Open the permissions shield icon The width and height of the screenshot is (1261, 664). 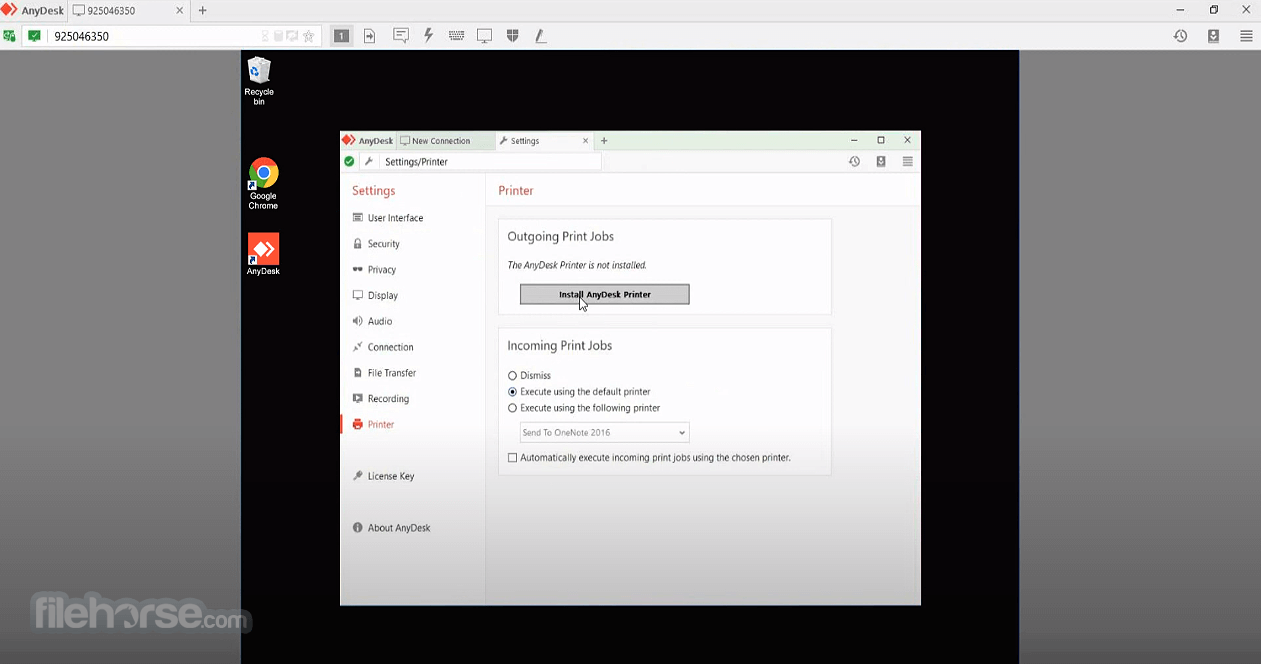coord(512,36)
